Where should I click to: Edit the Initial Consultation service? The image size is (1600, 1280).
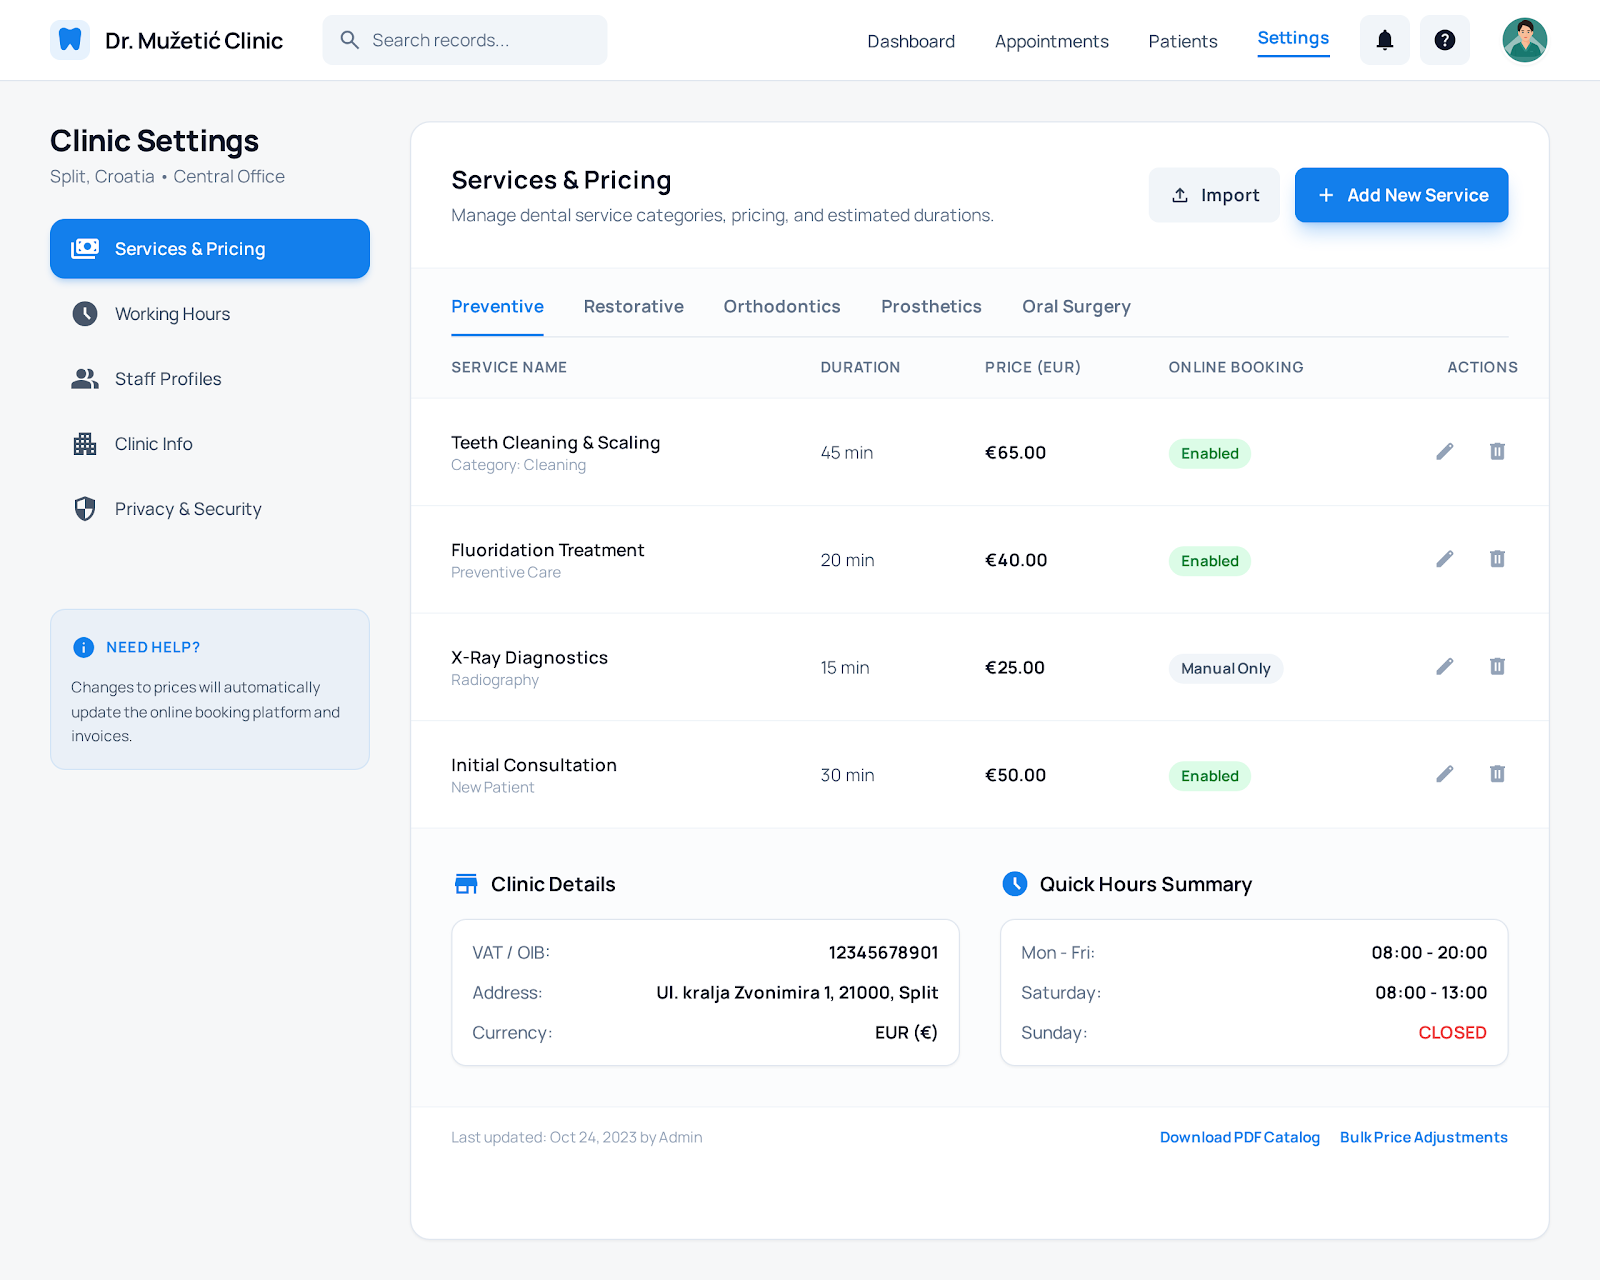[1444, 774]
